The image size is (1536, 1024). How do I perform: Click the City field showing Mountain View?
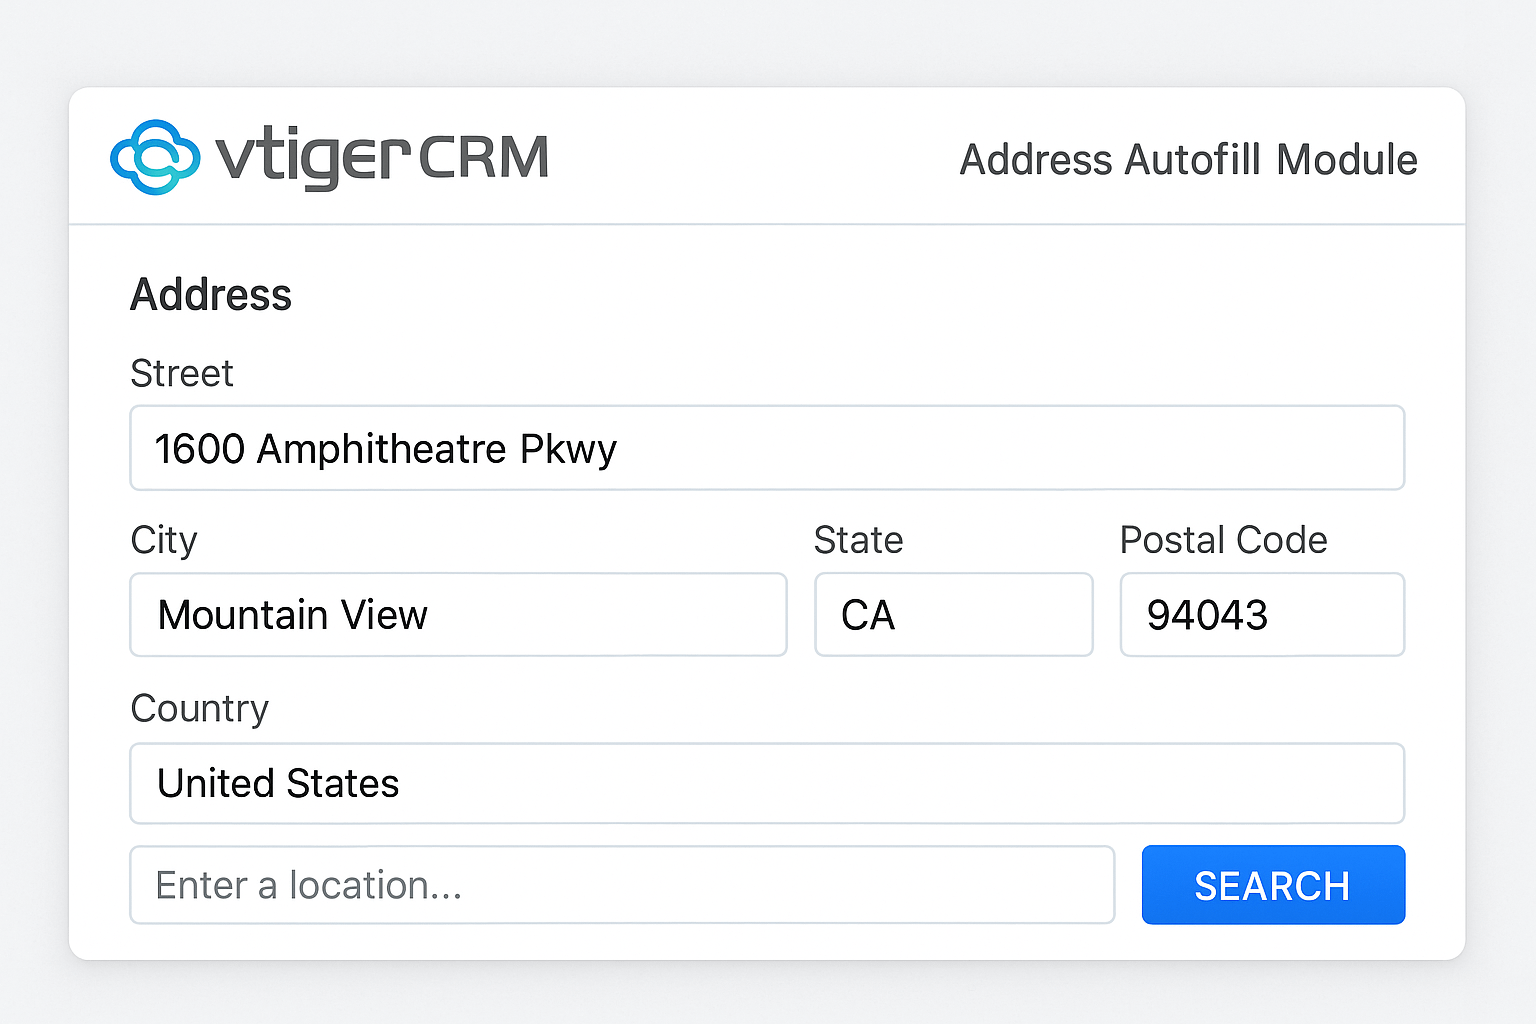click(x=458, y=615)
